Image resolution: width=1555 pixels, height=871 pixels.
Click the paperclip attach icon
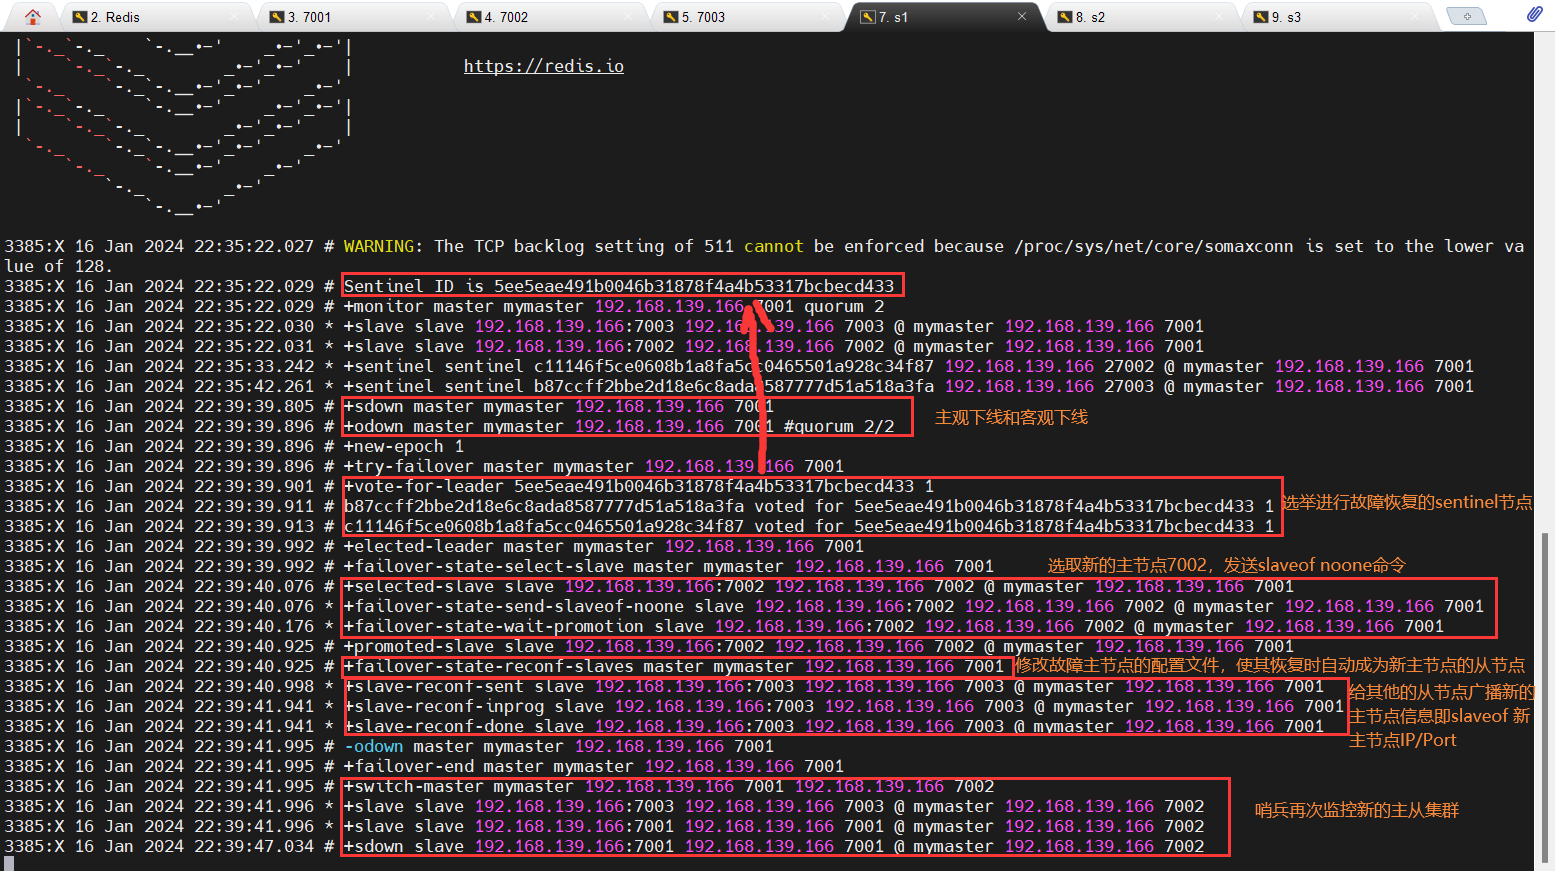coord(1534,14)
